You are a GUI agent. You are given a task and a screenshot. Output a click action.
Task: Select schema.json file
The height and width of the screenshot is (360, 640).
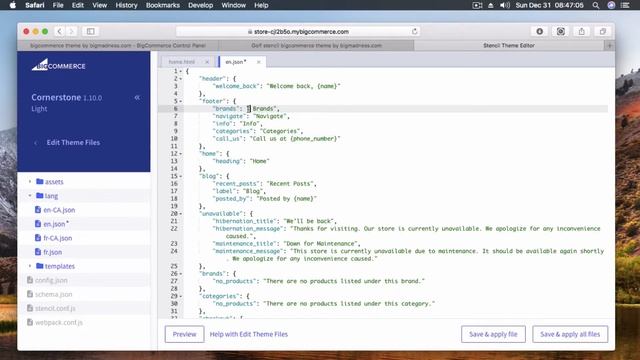(53, 294)
